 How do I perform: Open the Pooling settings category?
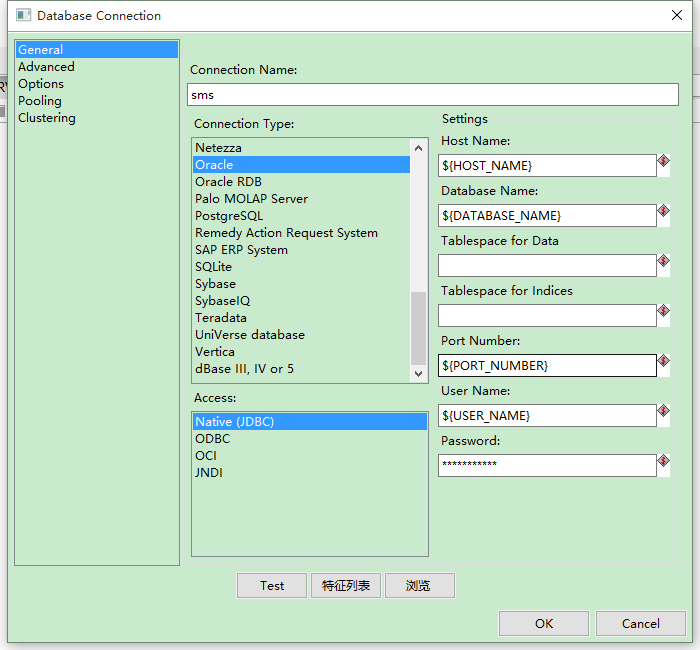(96, 100)
